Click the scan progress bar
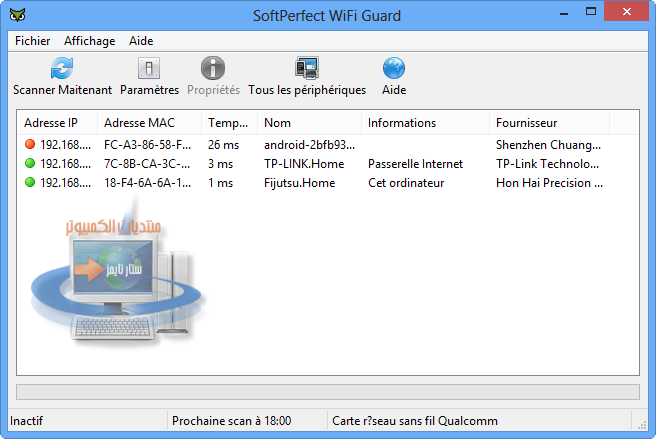Viewport: 656px width, 439px height. coord(328,392)
